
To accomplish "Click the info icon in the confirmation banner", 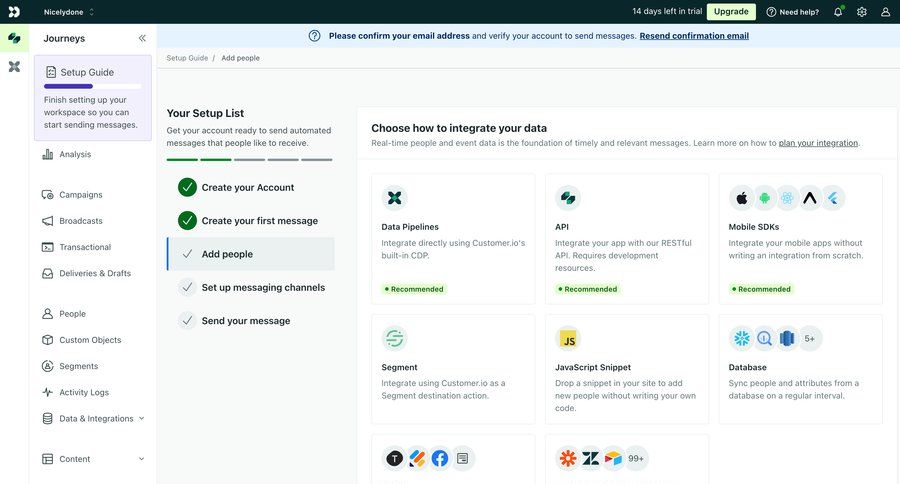I will coord(315,36).
